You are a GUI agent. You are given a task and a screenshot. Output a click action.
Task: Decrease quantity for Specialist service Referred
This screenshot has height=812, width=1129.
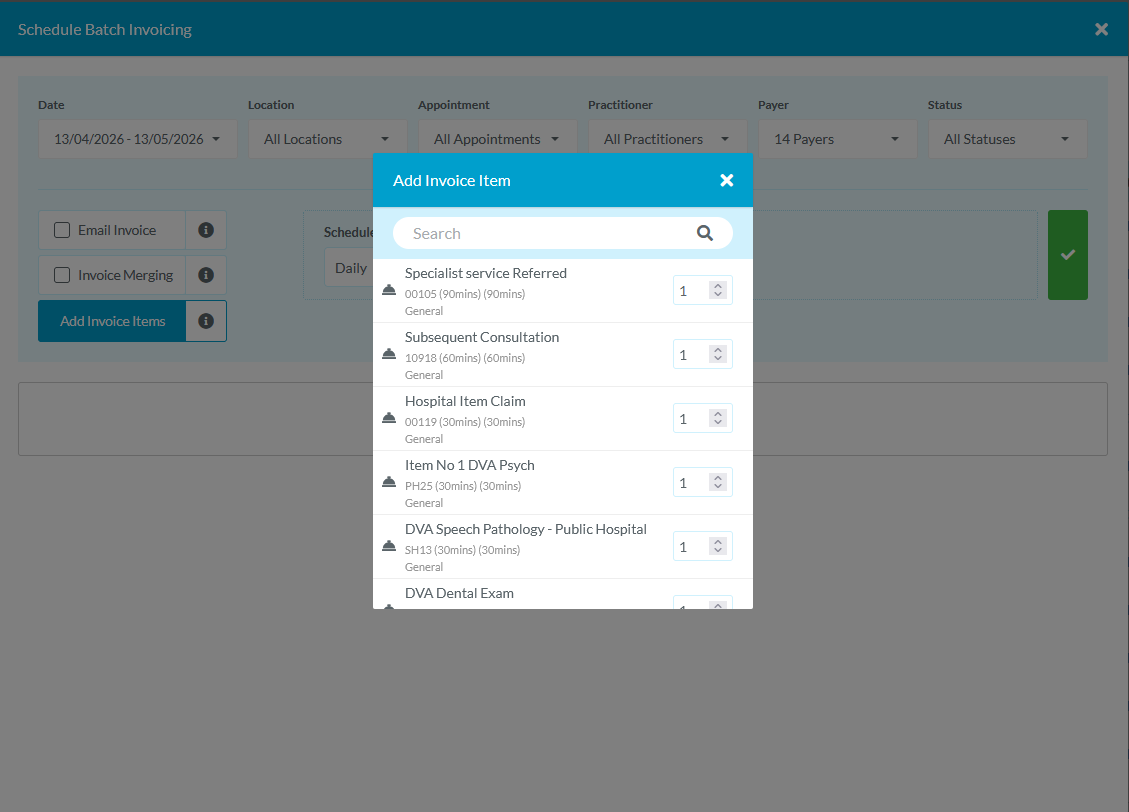[x=718, y=294]
